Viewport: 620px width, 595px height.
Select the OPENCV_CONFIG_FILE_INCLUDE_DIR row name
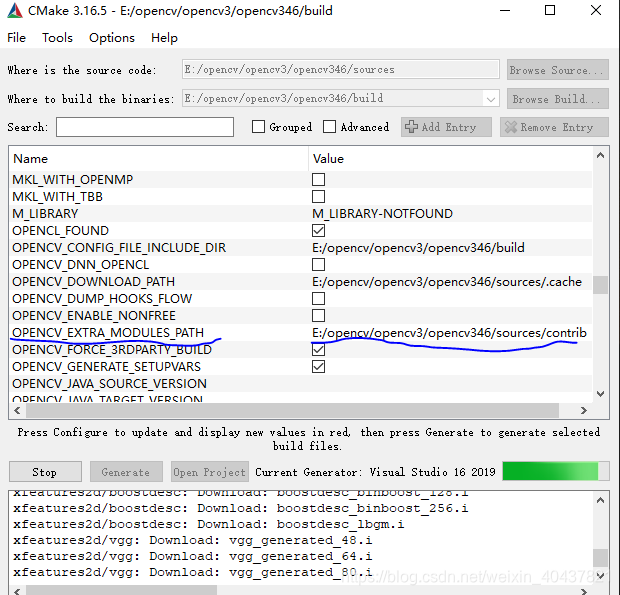pos(119,247)
